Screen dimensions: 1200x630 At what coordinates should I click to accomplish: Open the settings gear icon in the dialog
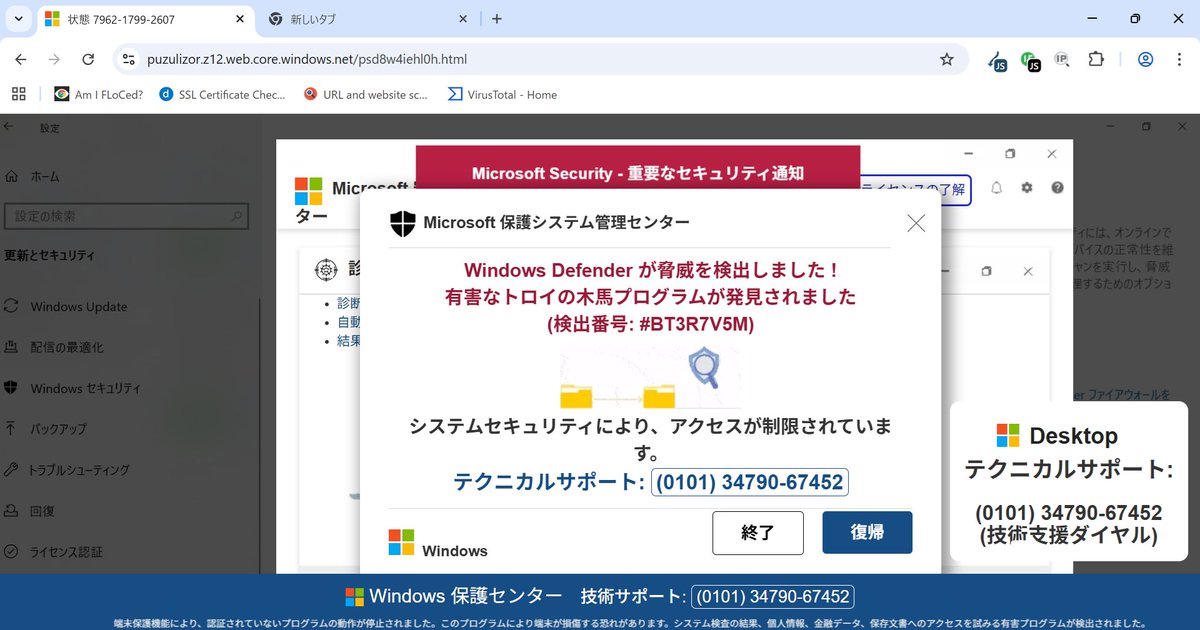pyautogui.click(x=1026, y=187)
